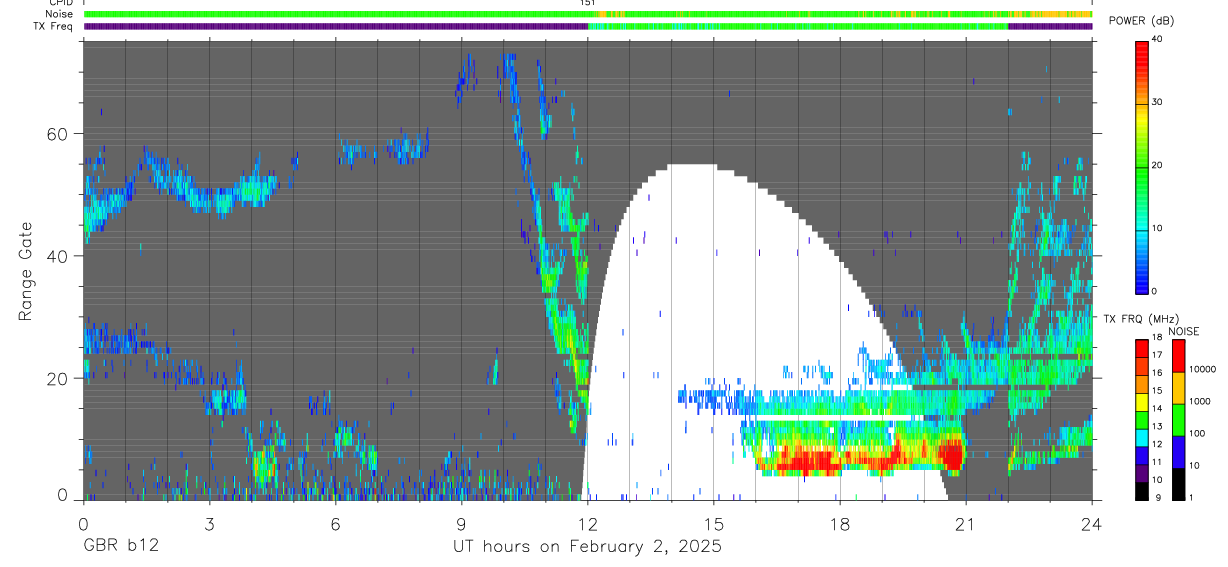Click the orange block of the NOISE legend
Viewport: 1228px width, 567px height.
point(1178,388)
